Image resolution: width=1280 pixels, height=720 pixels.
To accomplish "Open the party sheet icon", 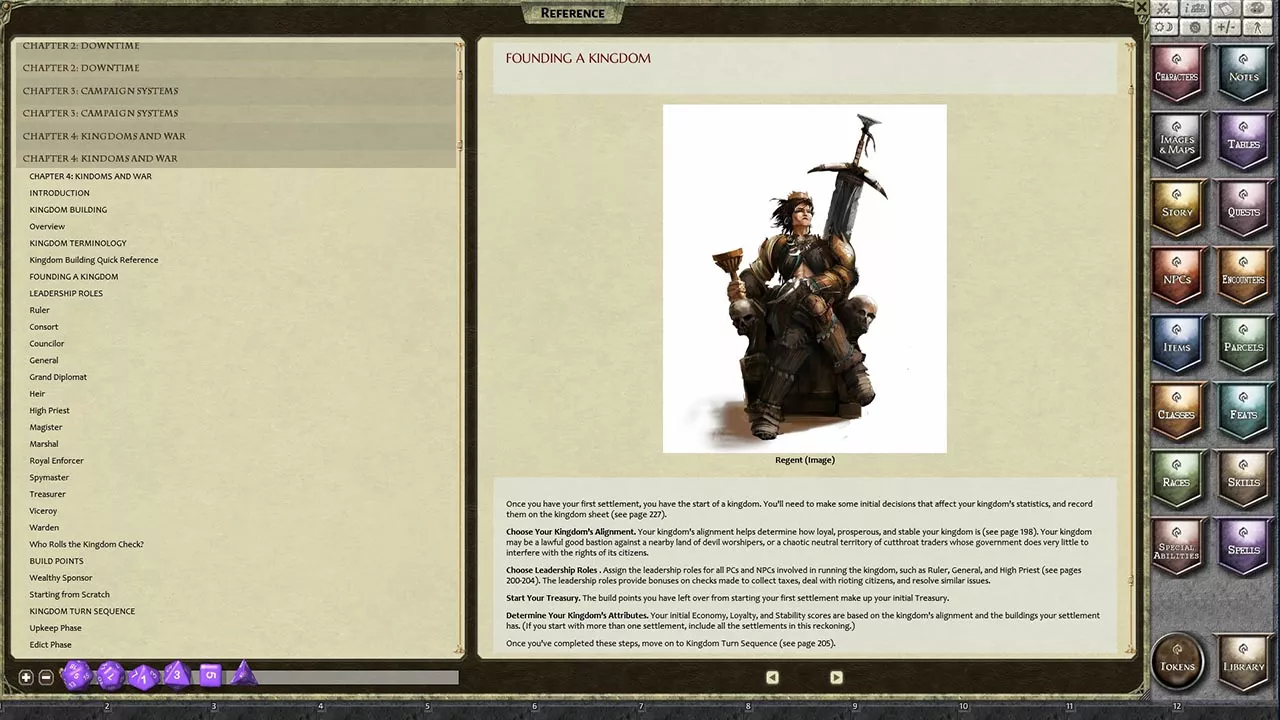I will [1194, 8].
